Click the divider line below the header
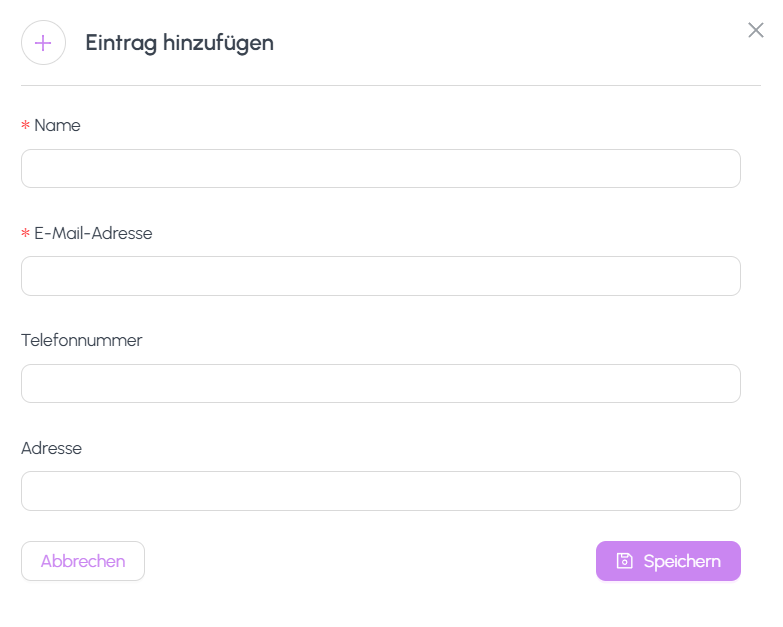 point(390,86)
